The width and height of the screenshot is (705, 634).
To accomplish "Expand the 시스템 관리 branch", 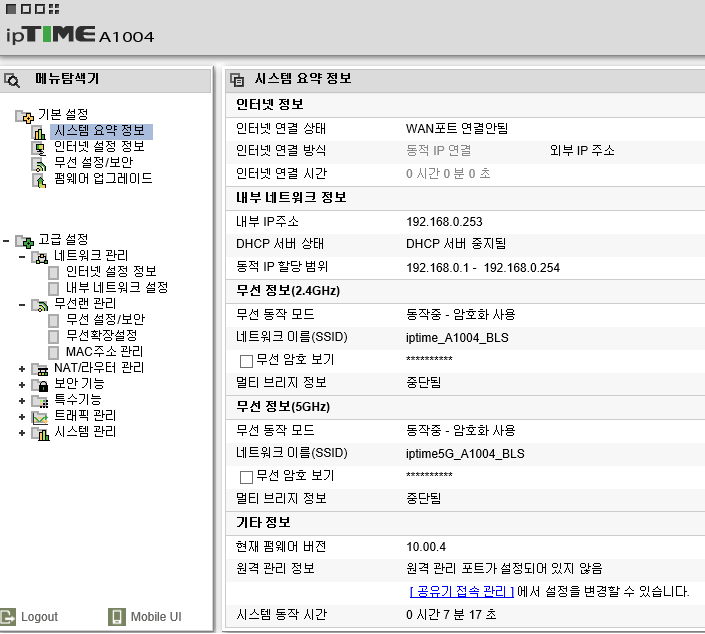I will pos(22,433).
